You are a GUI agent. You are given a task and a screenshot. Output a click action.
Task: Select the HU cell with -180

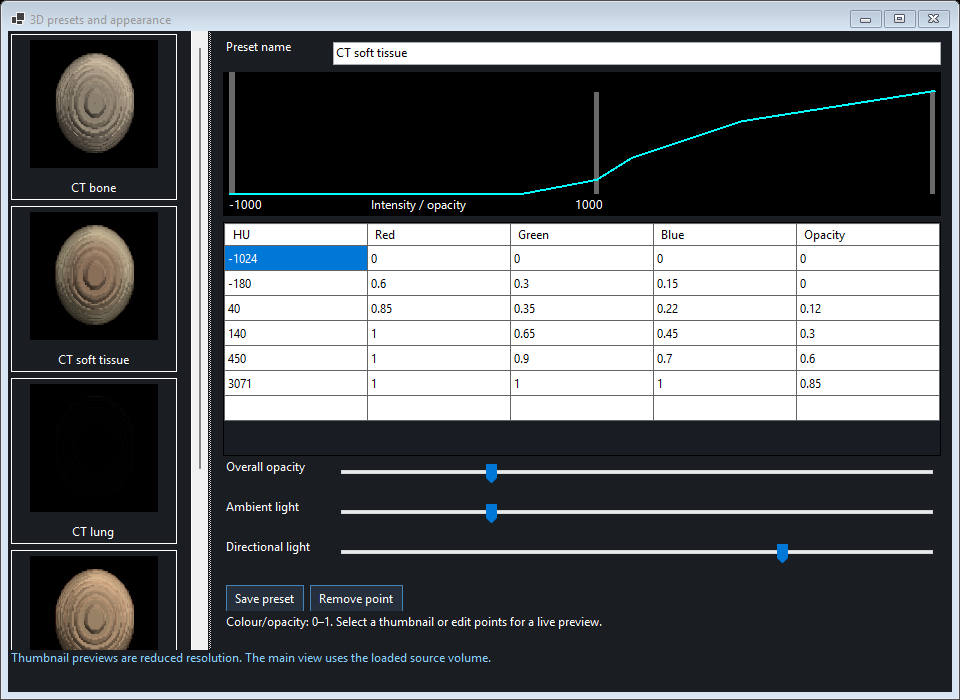click(296, 284)
